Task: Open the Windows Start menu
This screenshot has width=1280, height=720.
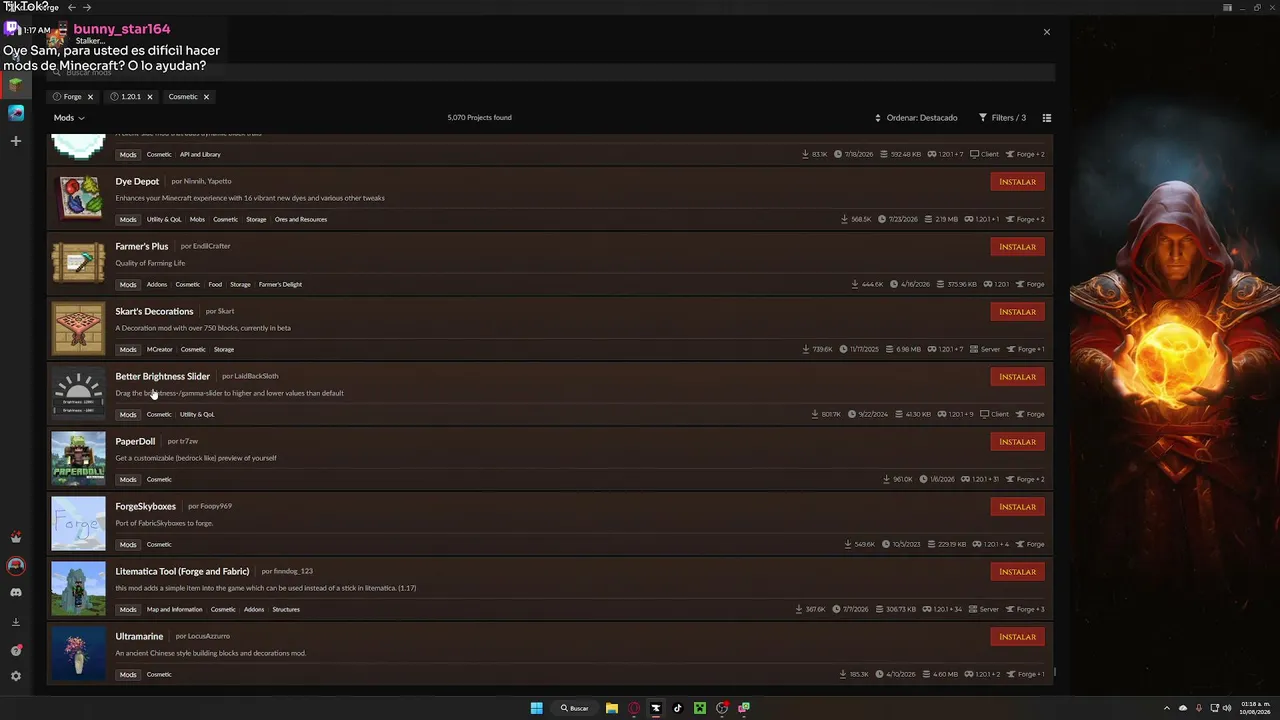Action: click(537, 708)
